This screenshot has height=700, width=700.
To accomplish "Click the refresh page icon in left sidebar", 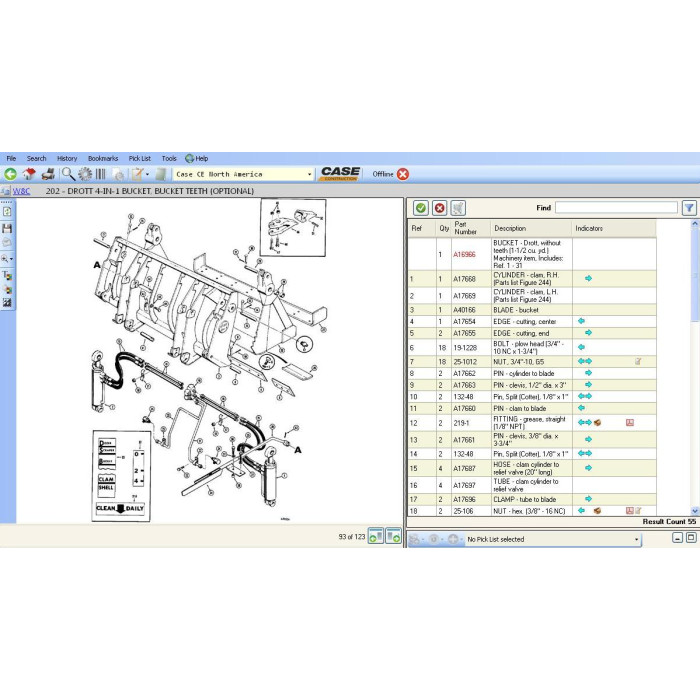I will 7,212.
